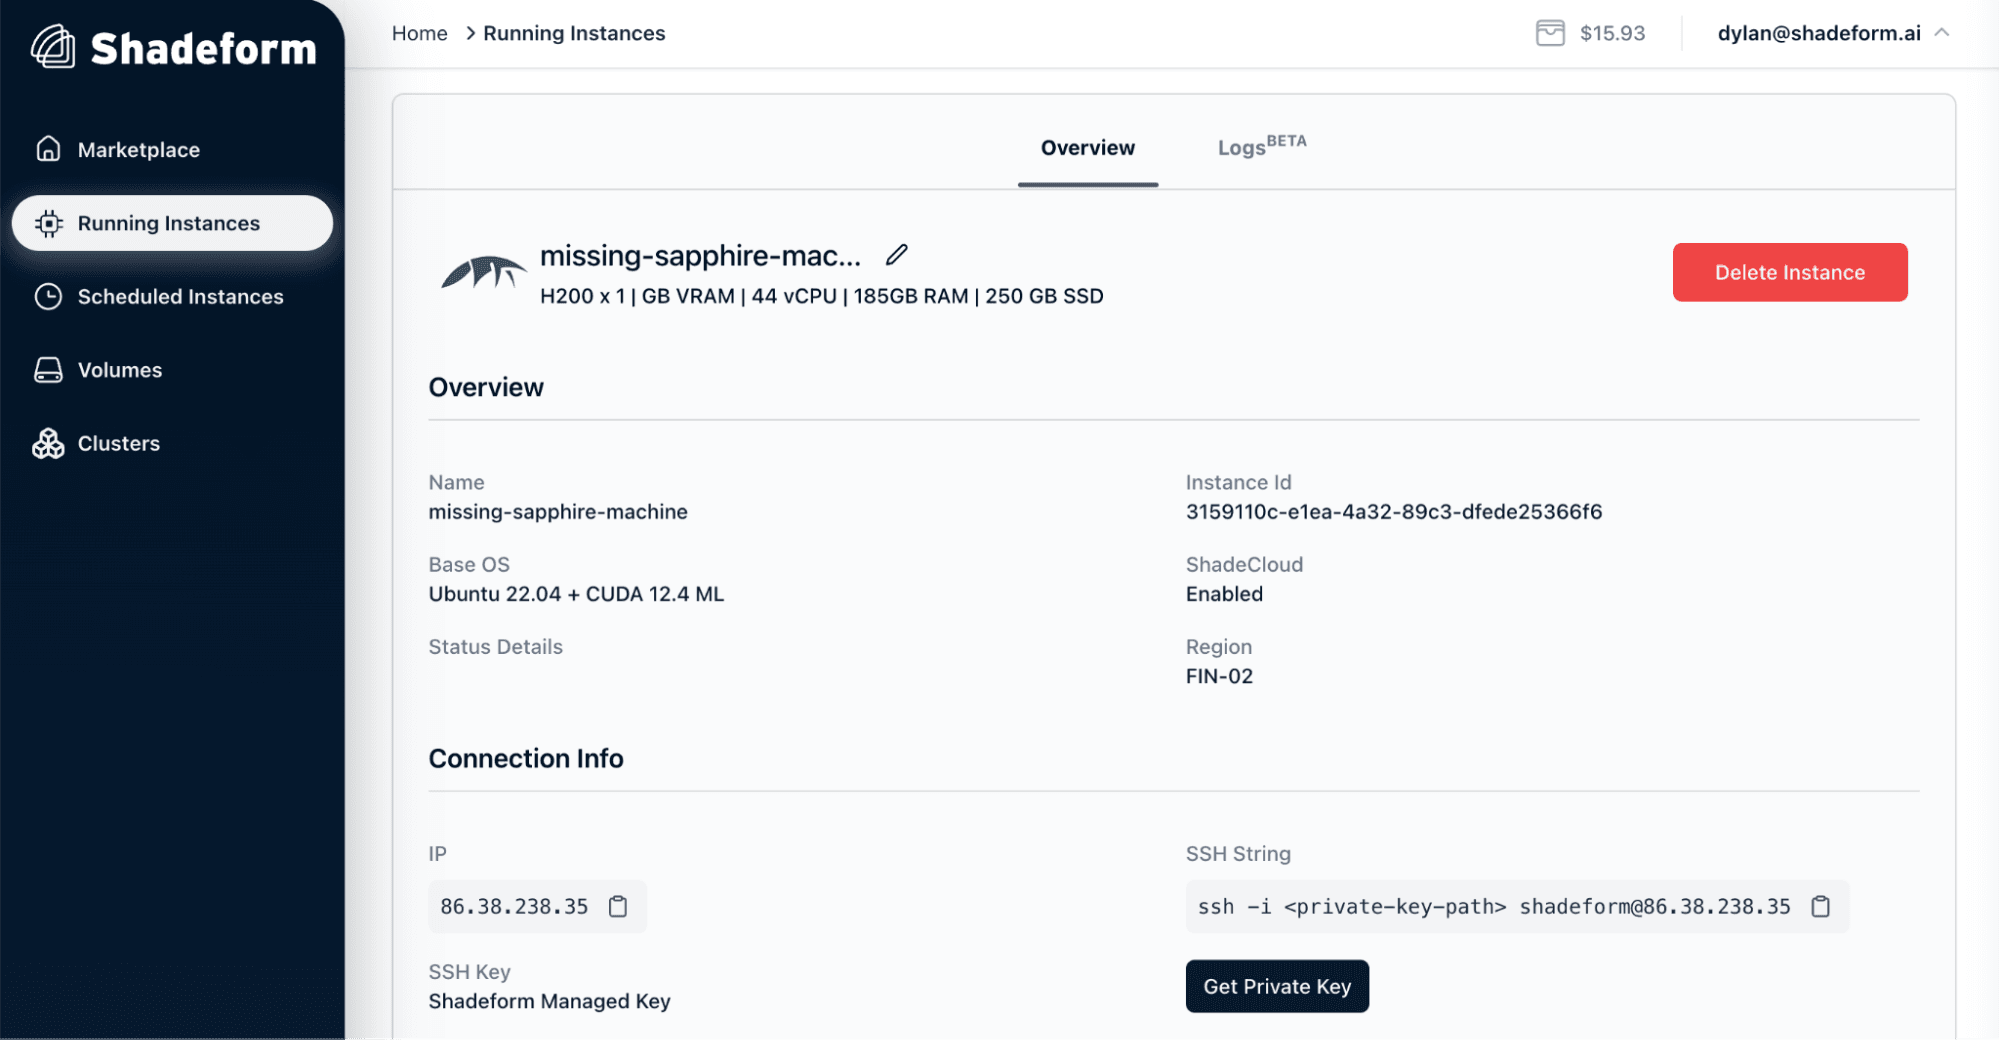This screenshot has height=1040, width=1999.
Task: Switch to the Logs BETA tab
Action: point(1262,146)
